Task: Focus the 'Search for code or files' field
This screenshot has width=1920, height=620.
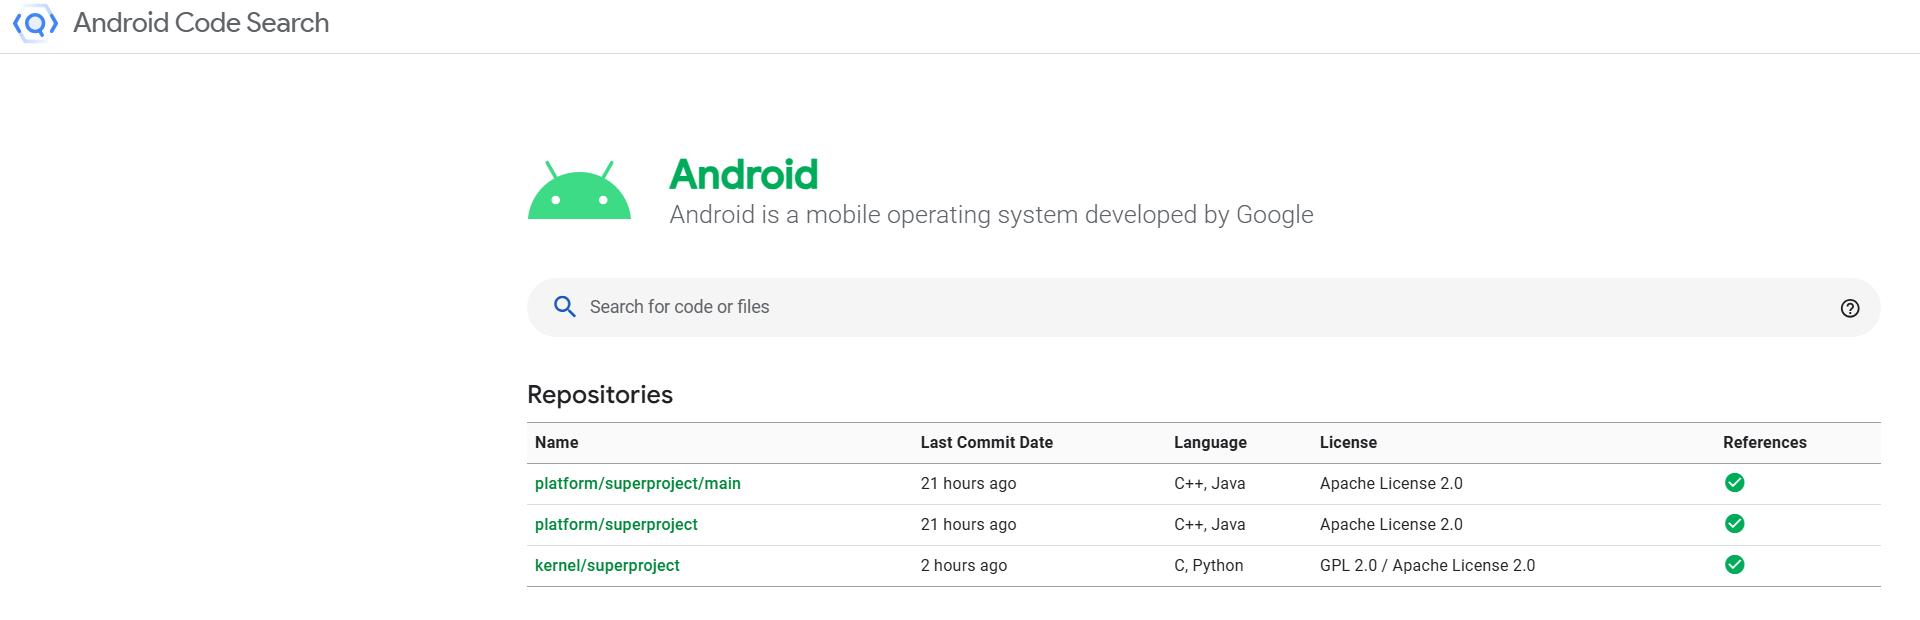Action: [1204, 307]
